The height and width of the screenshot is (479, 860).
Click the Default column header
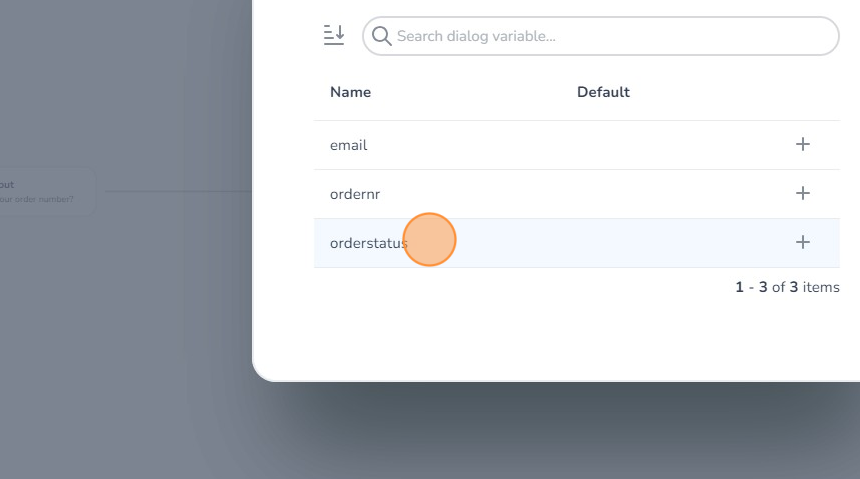click(x=603, y=92)
